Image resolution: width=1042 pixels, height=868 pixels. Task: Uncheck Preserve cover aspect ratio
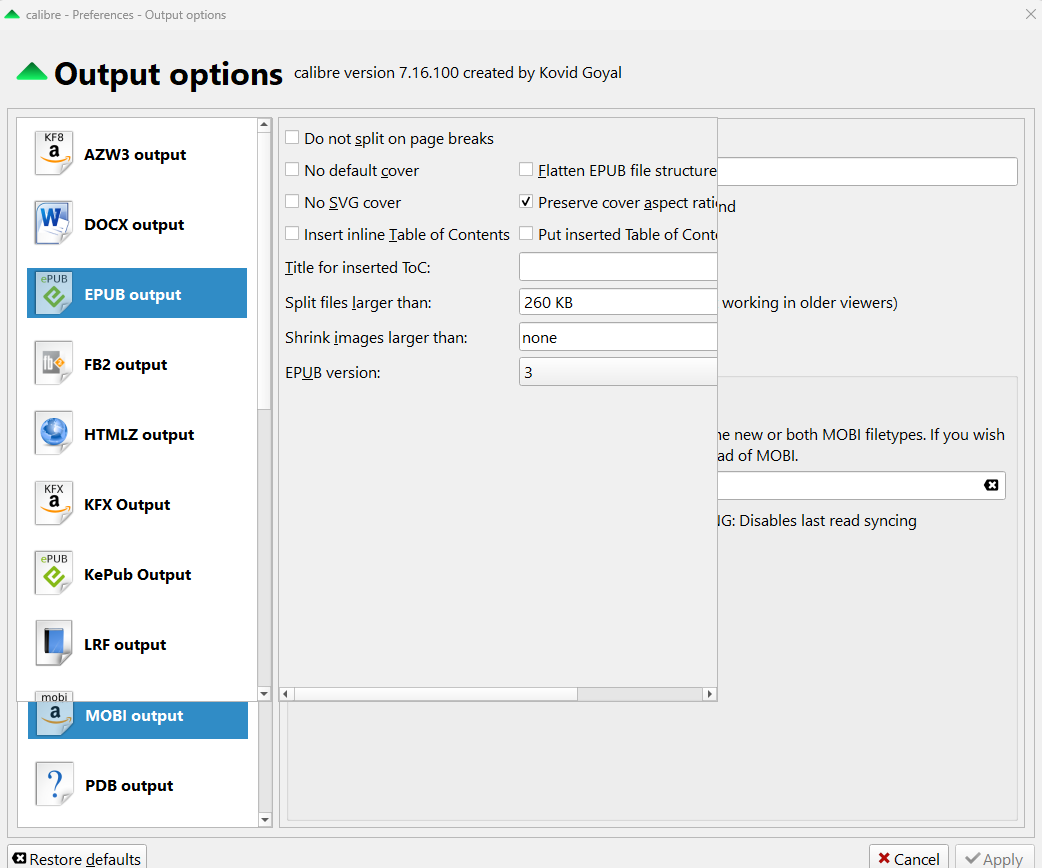[x=527, y=203]
